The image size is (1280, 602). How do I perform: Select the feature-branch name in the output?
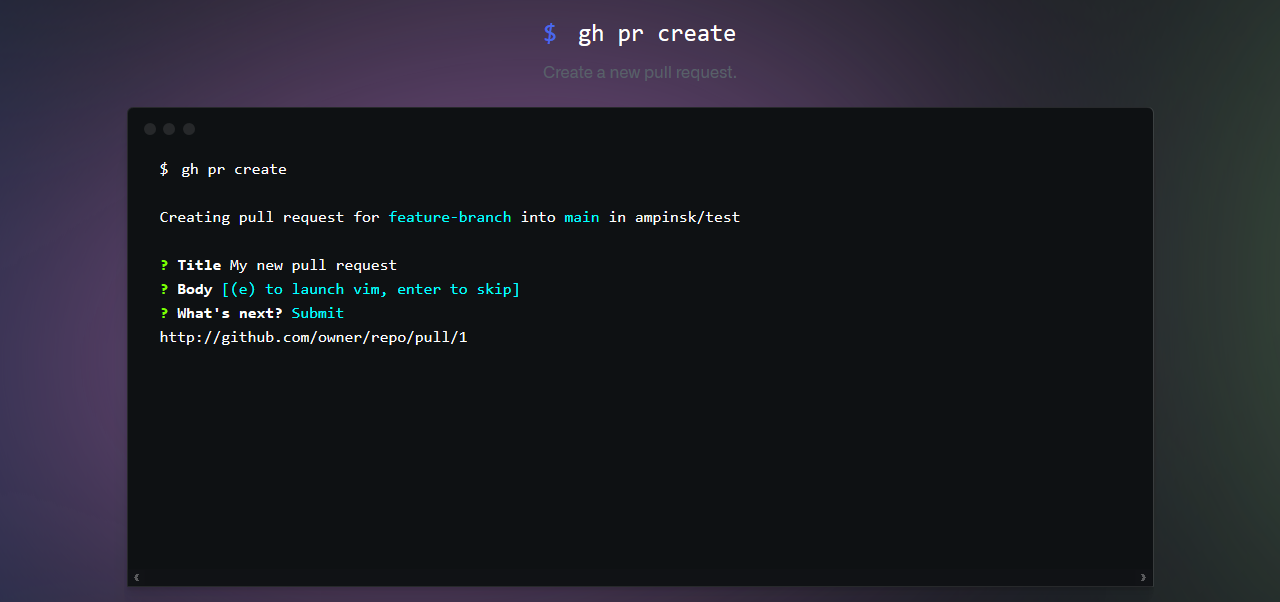(x=450, y=217)
